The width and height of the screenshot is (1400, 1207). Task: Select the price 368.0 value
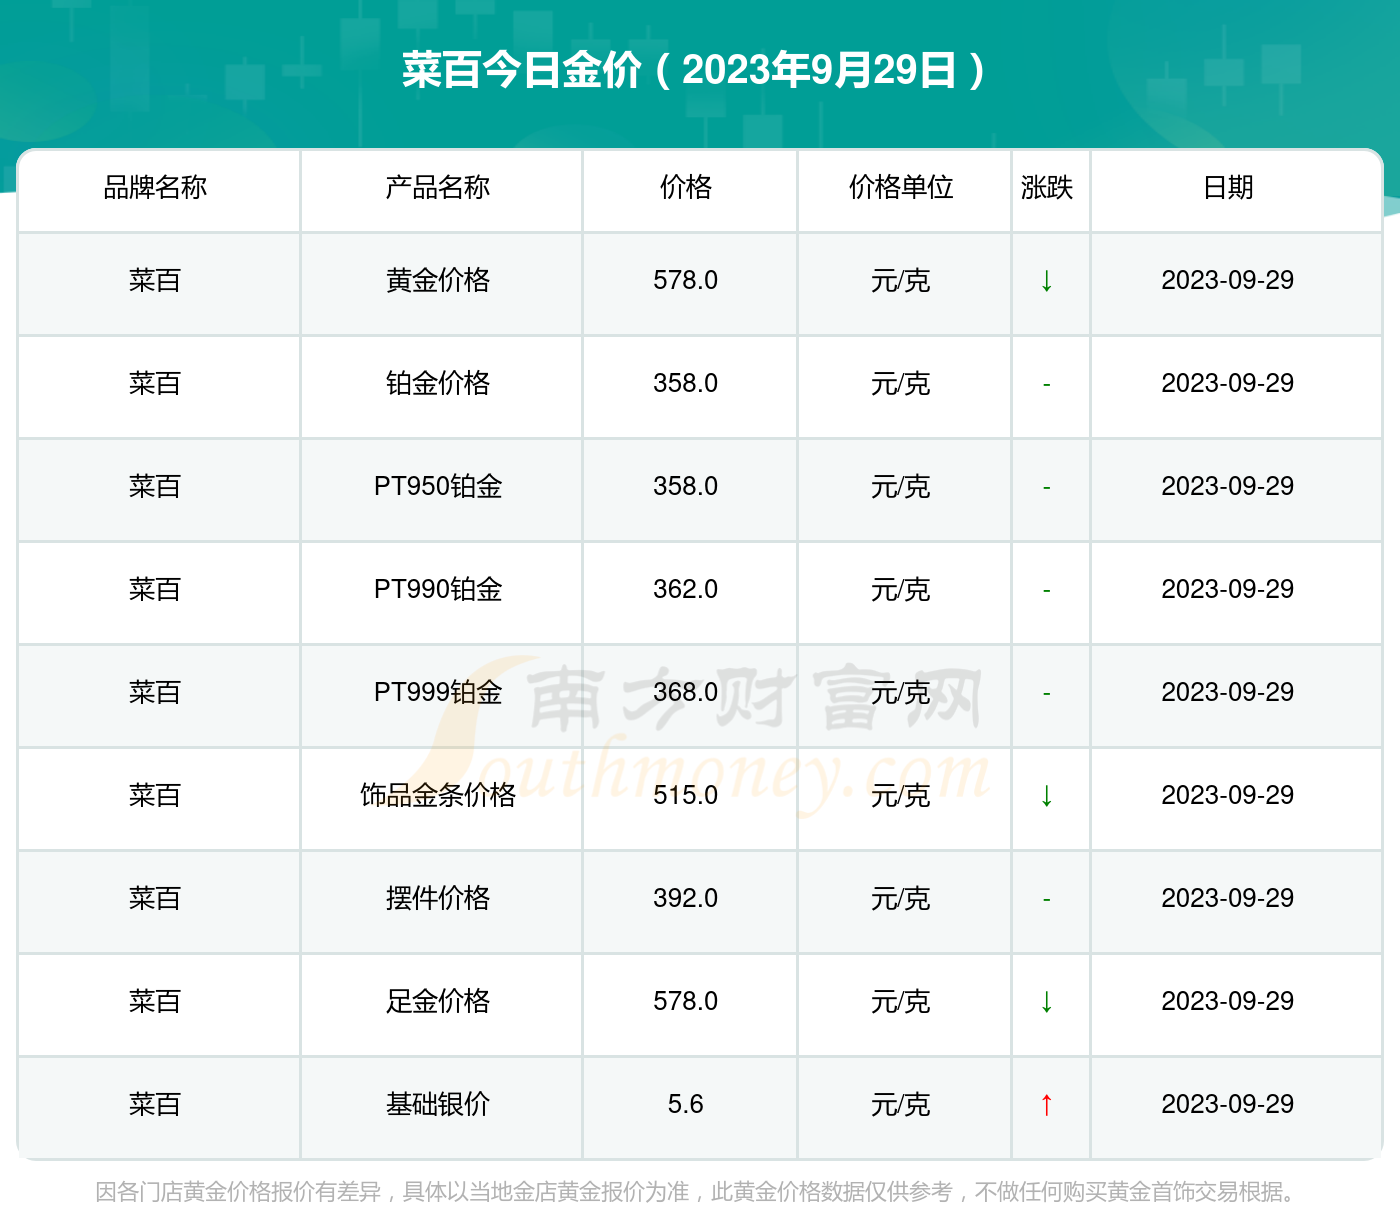[686, 693]
